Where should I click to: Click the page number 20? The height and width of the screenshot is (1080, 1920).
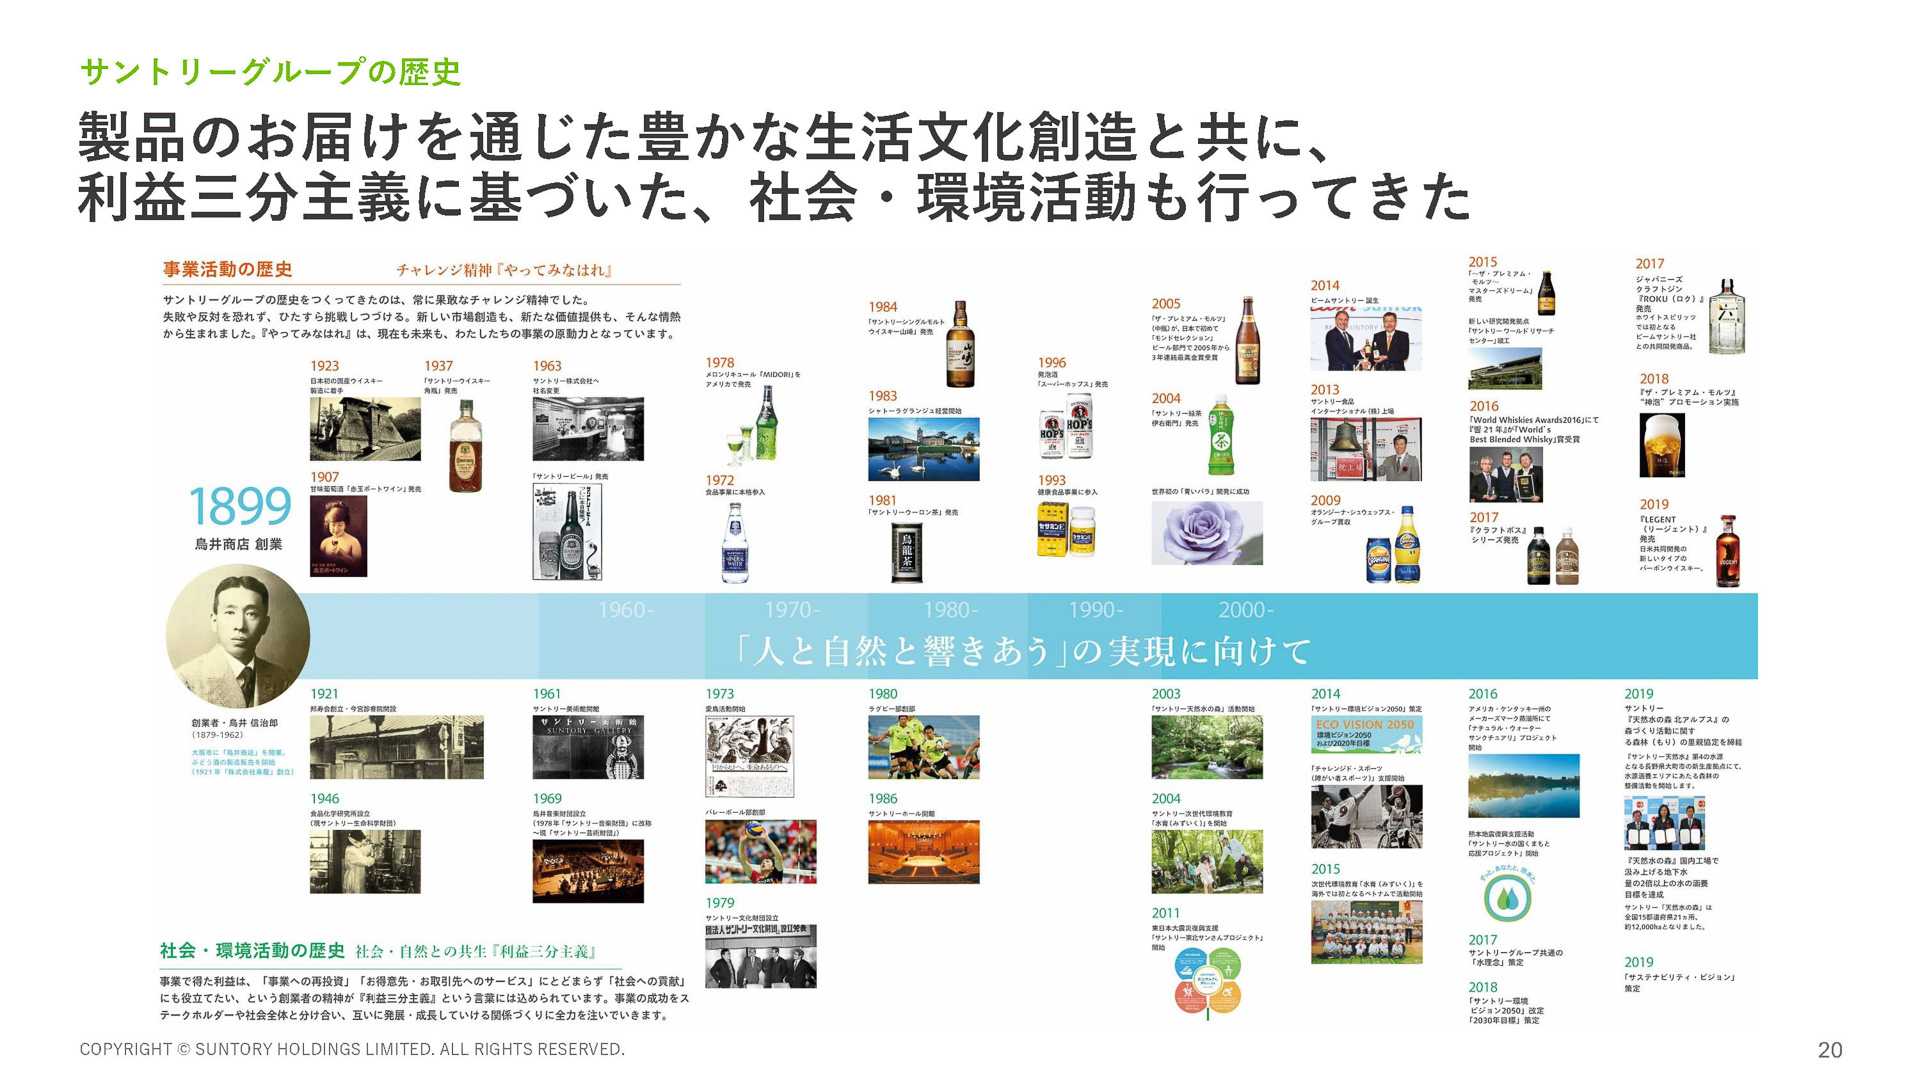pyautogui.click(x=1829, y=1050)
